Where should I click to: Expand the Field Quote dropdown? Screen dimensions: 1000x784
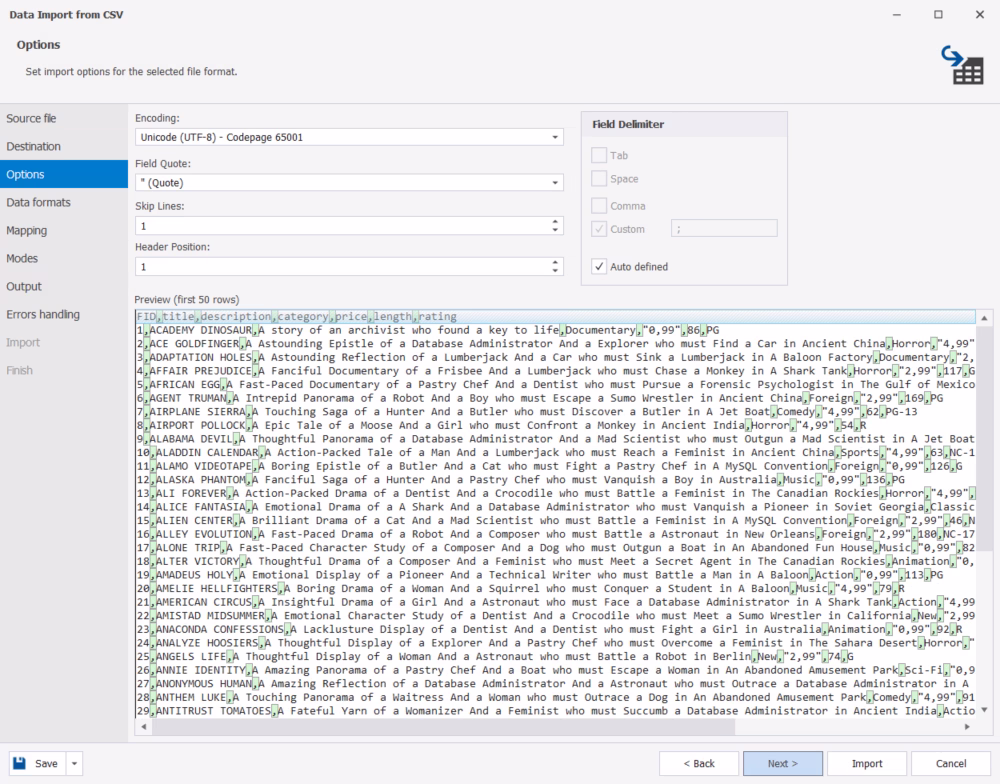pyautogui.click(x=555, y=183)
